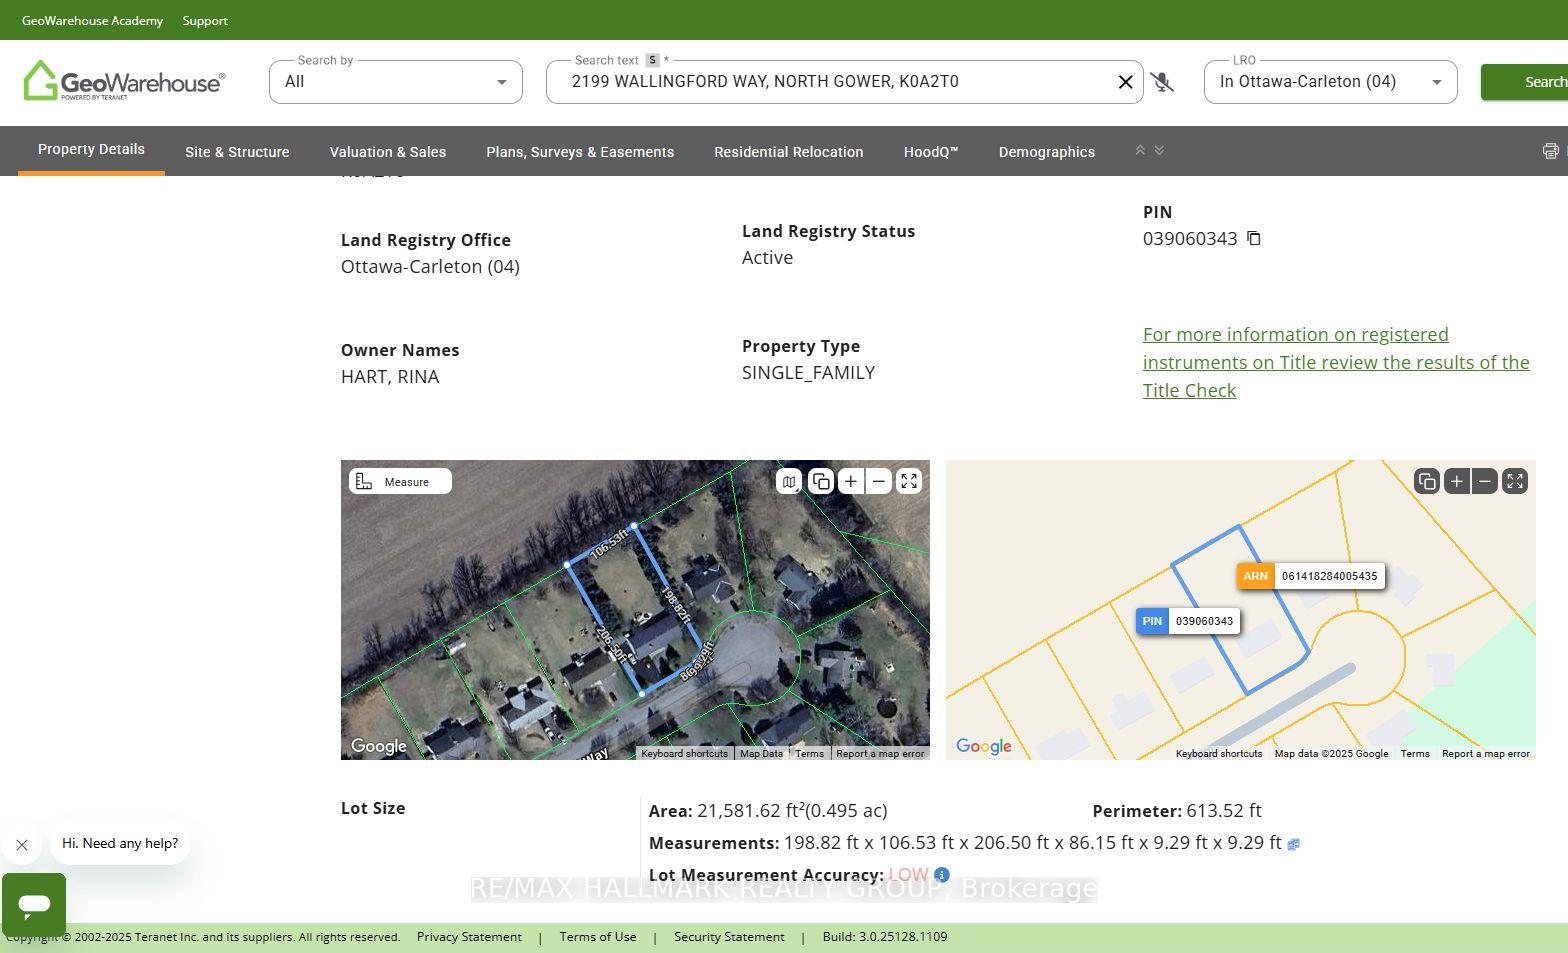Image resolution: width=1568 pixels, height=953 pixels.
Task: Open Keyboard shortcuts on aerial map
Action: pyautogui.click(x=684, y=754)
